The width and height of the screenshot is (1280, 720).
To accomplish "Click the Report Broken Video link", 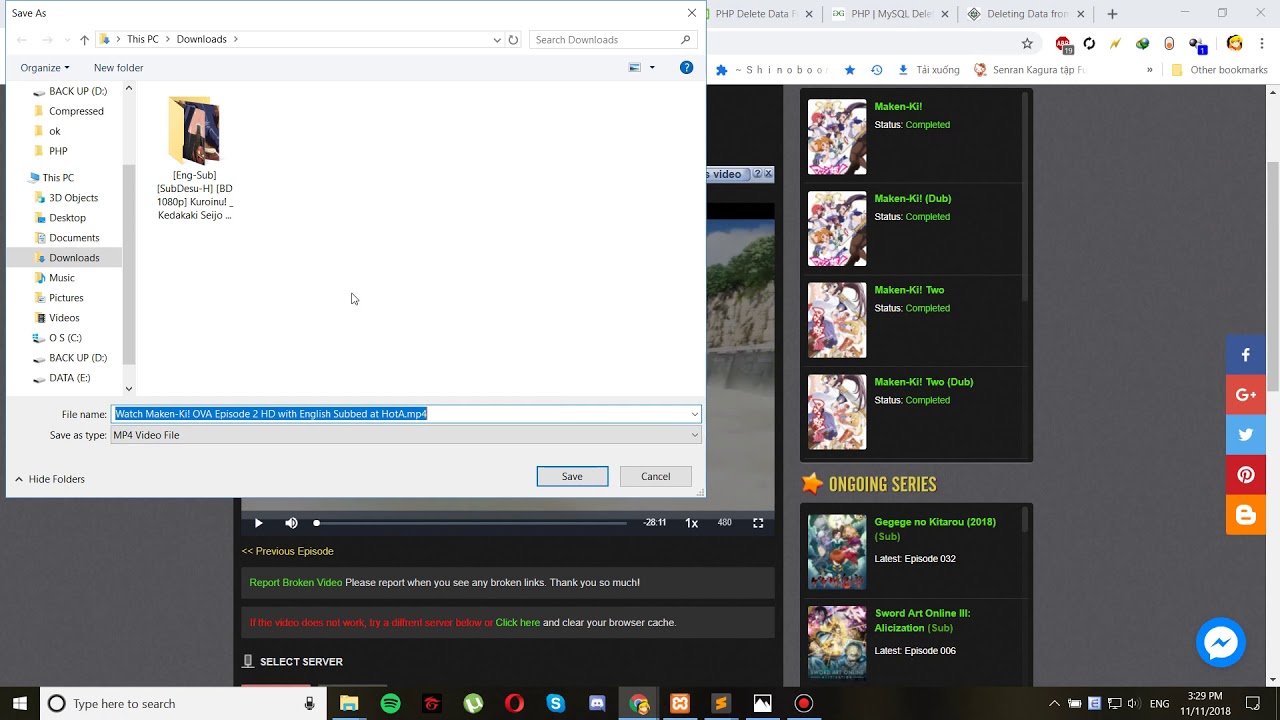I will point(296,582).
